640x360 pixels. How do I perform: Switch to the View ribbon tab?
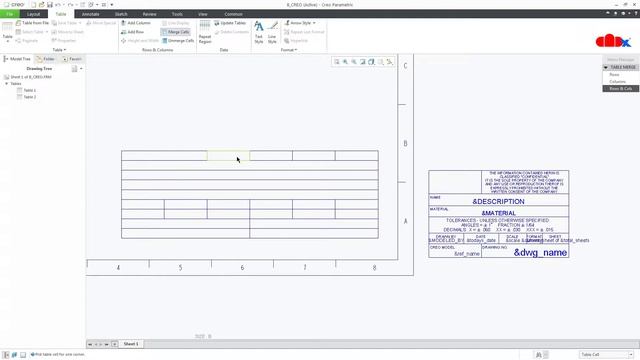[x=202, y=14]
